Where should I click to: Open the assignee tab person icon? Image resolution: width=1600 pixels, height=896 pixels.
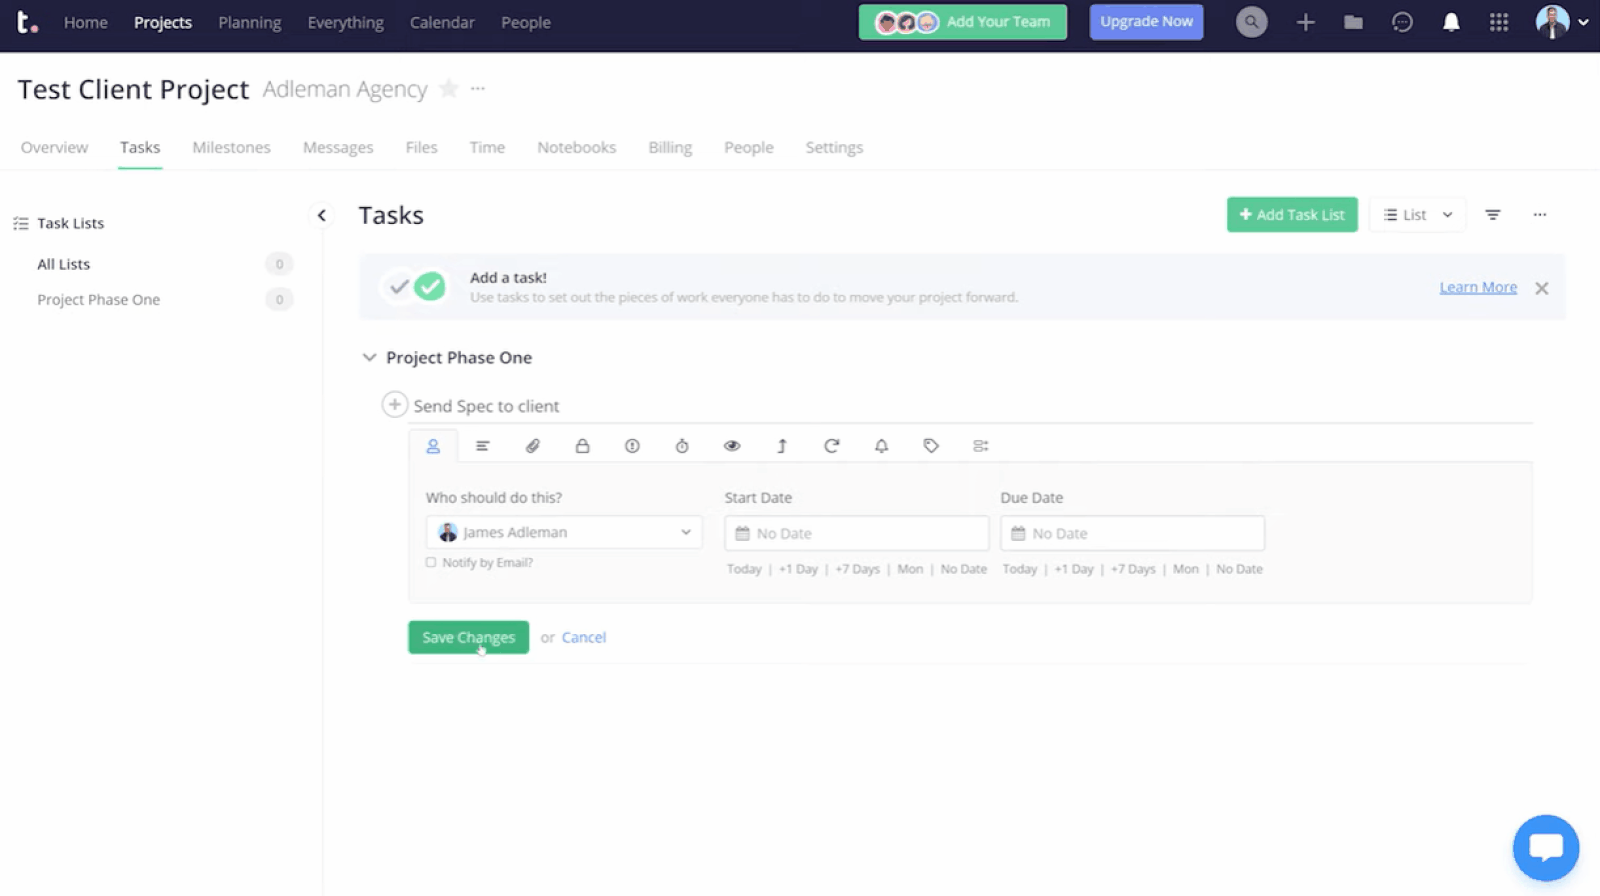(433, 446)
